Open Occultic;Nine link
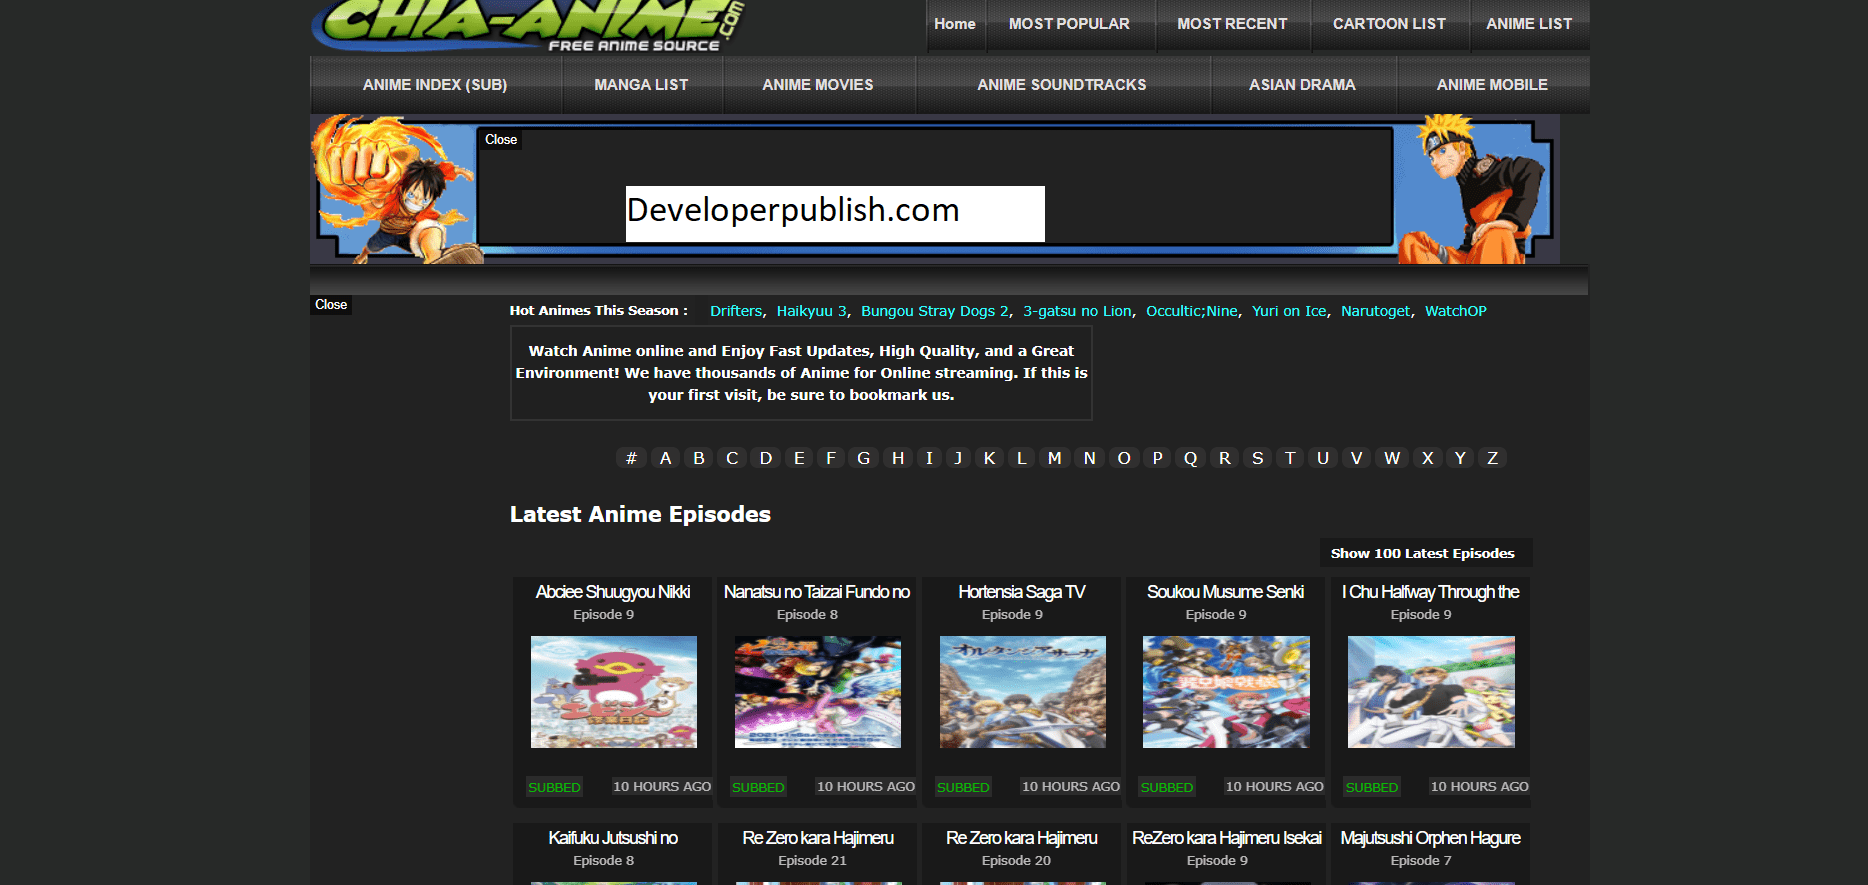Viewport: 1868px width, 885px height. (1192, 311)
